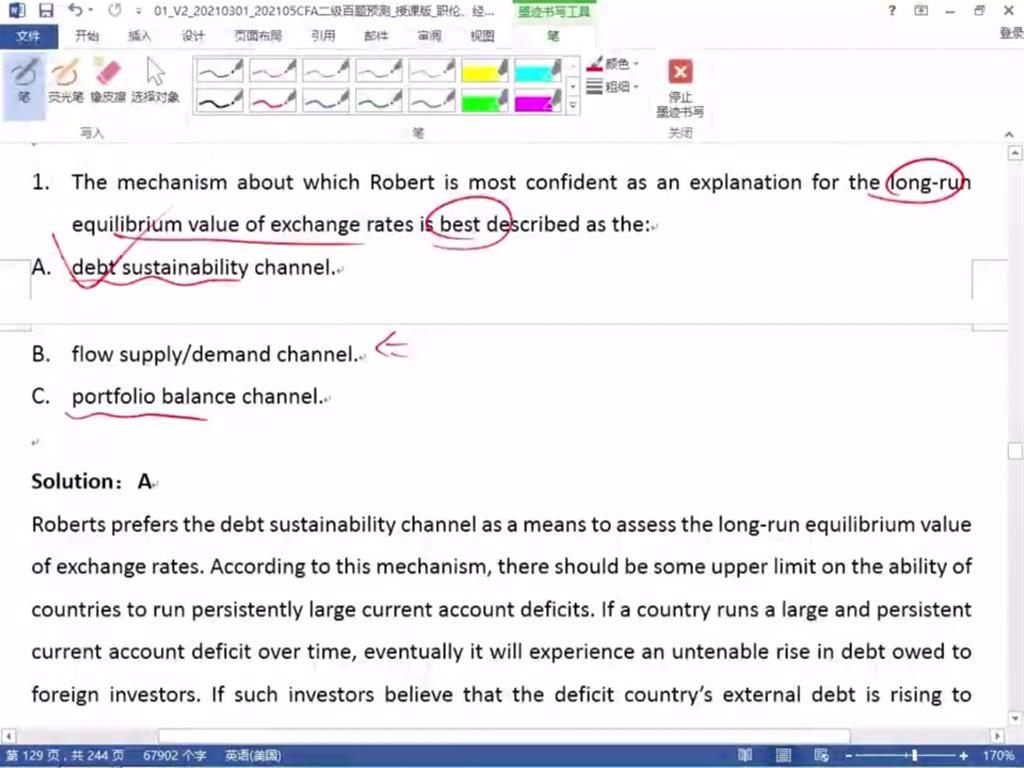Open Word Help question mark

pos(891,10)
